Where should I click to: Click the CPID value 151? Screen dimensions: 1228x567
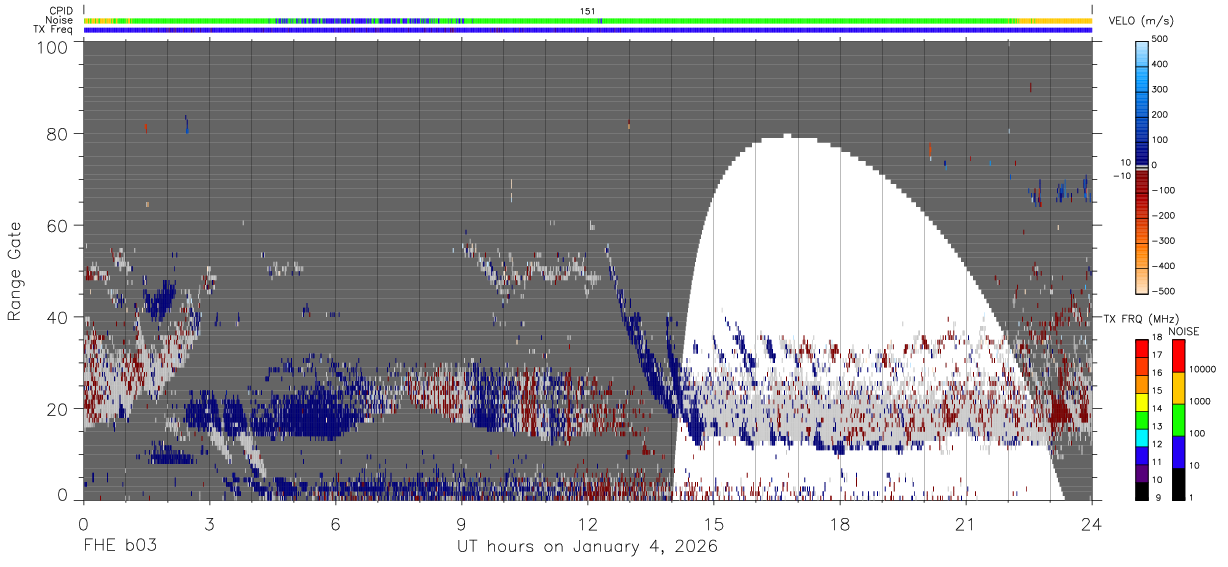[588, 11]
